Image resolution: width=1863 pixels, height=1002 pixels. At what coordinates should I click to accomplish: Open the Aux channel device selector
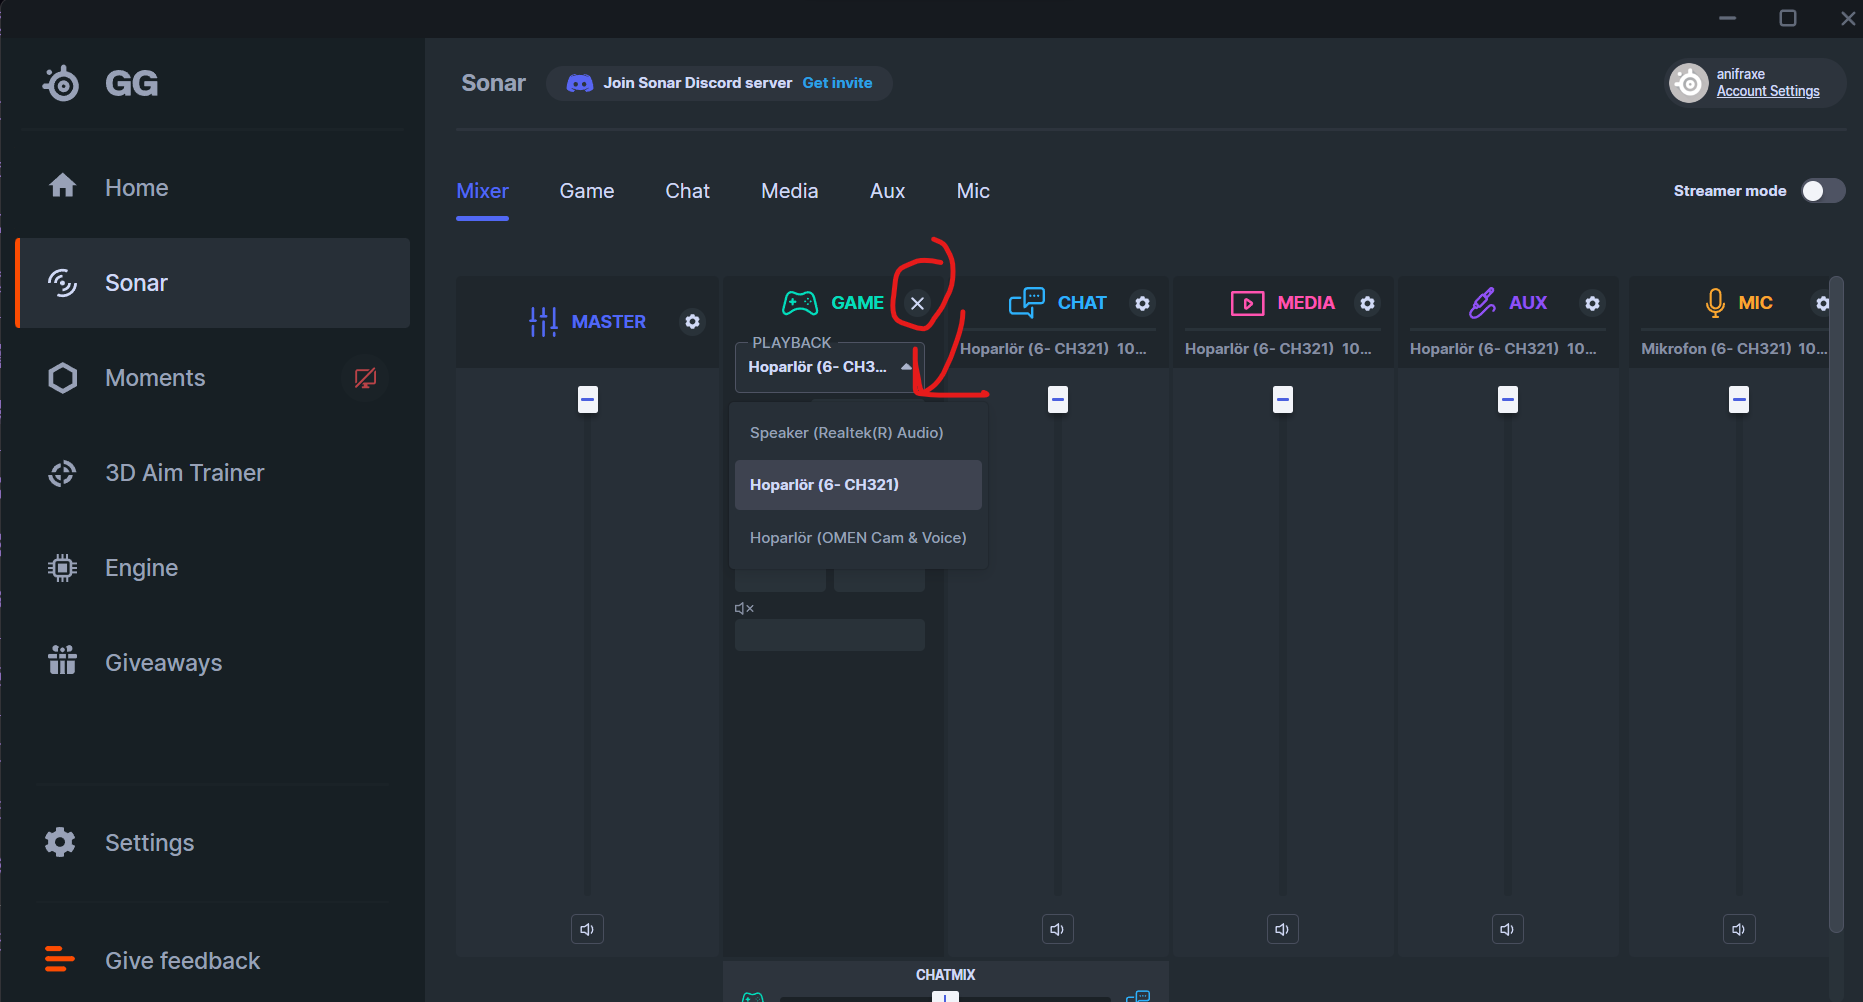point(1504,349)
